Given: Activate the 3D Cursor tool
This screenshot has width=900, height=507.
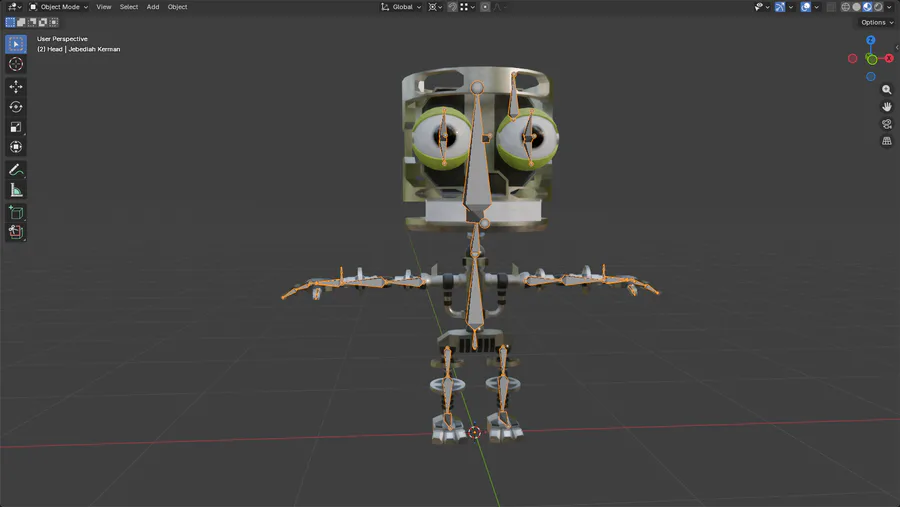Looking at the screenshot, I should [15, 64].
